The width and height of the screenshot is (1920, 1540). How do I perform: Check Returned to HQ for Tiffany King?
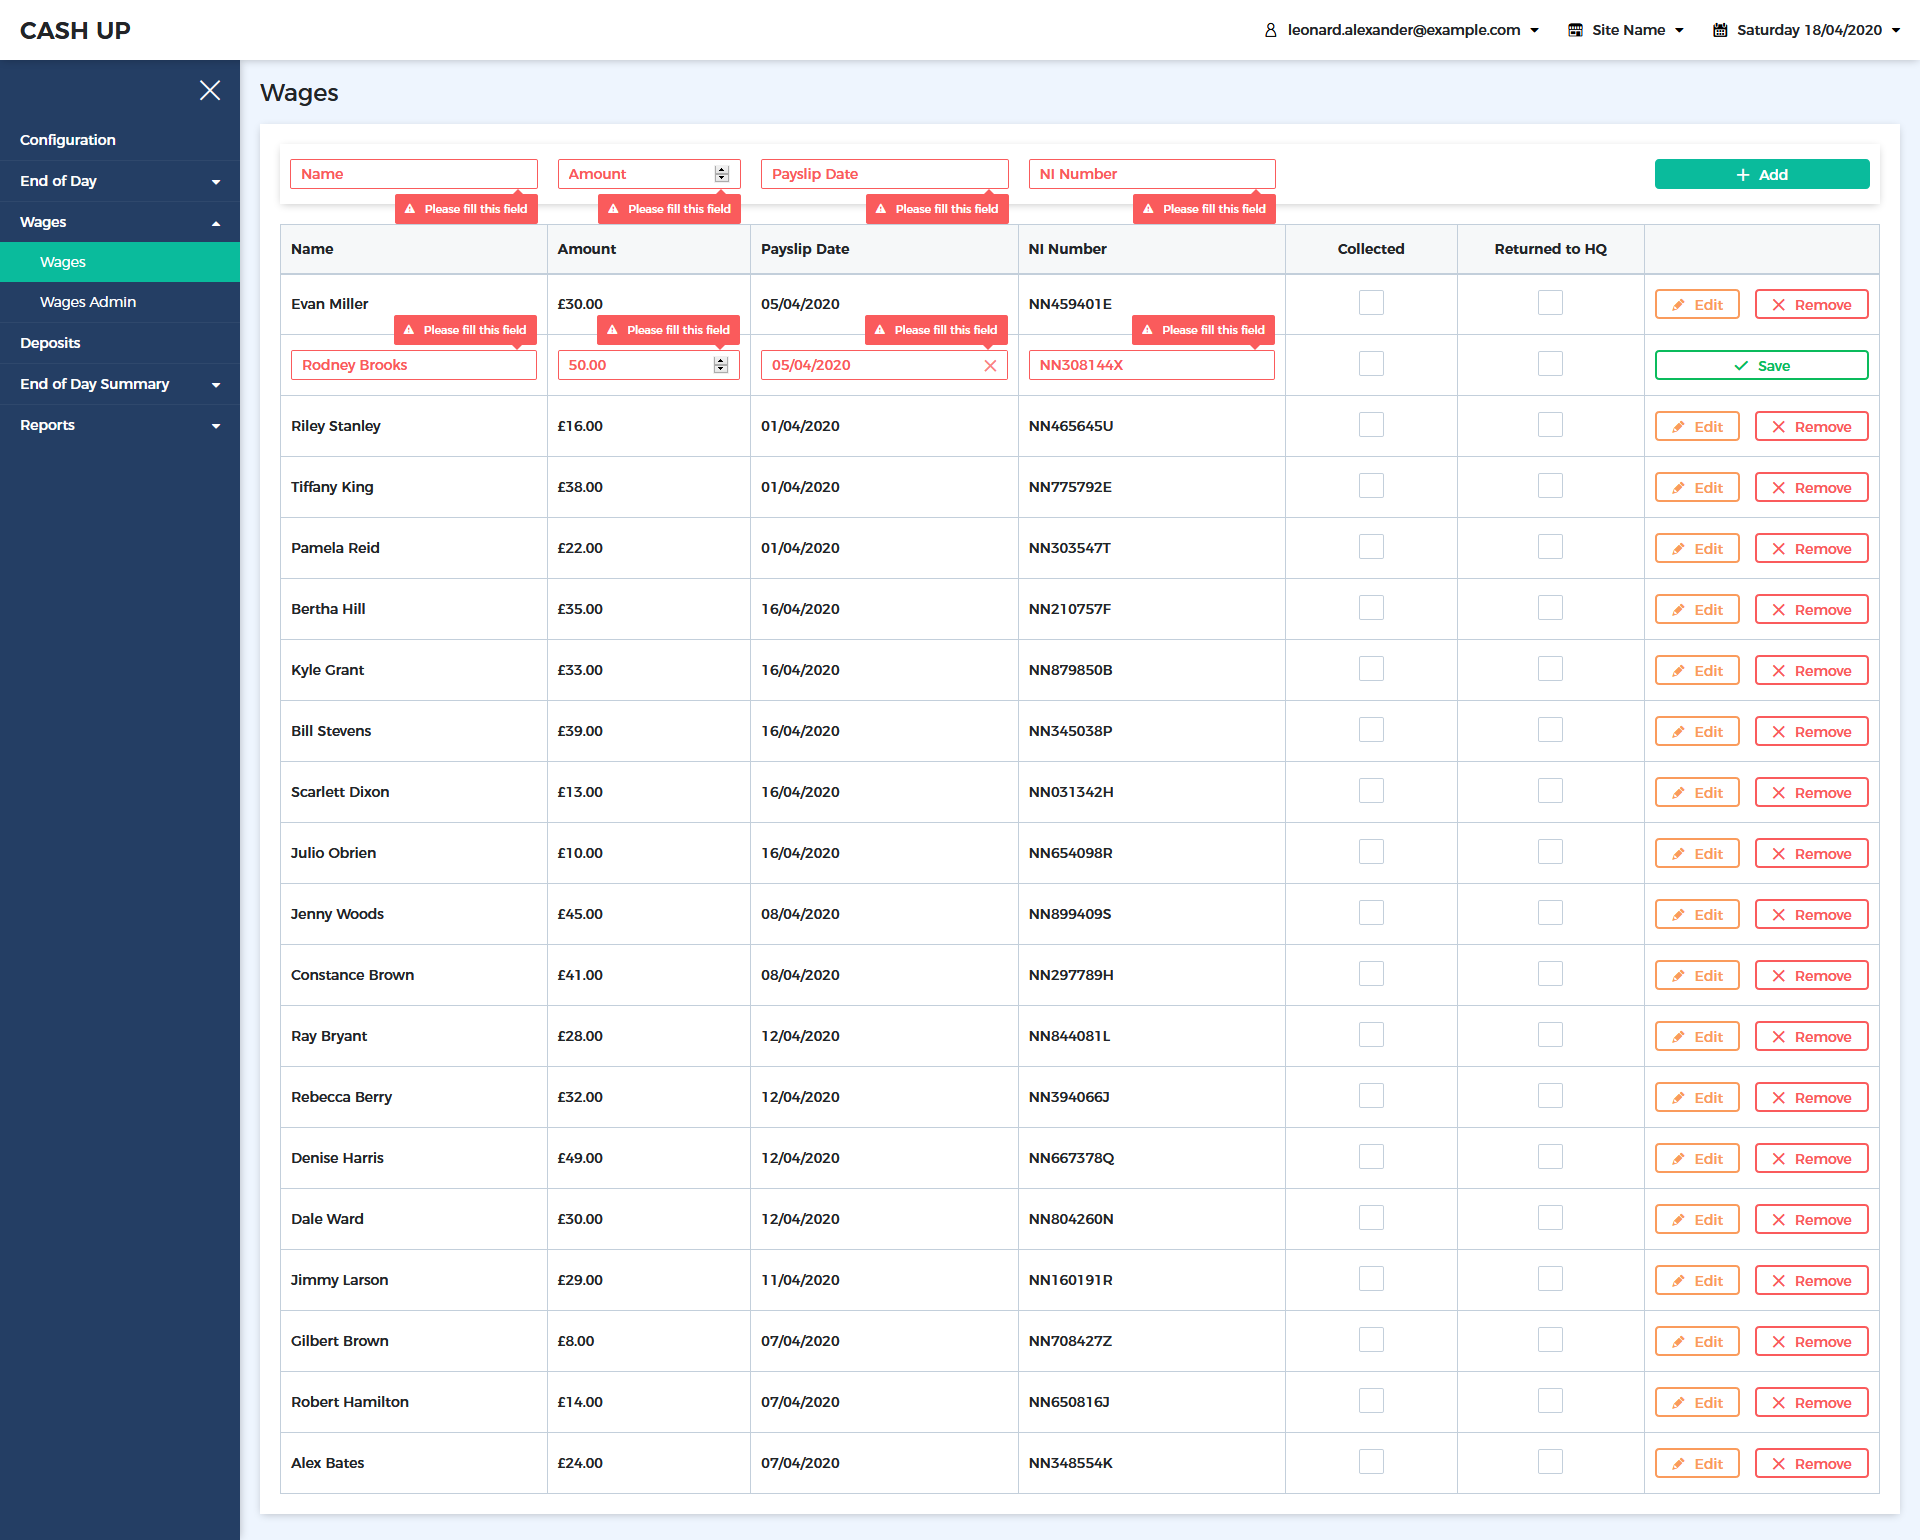click(x=1550, y=486)
